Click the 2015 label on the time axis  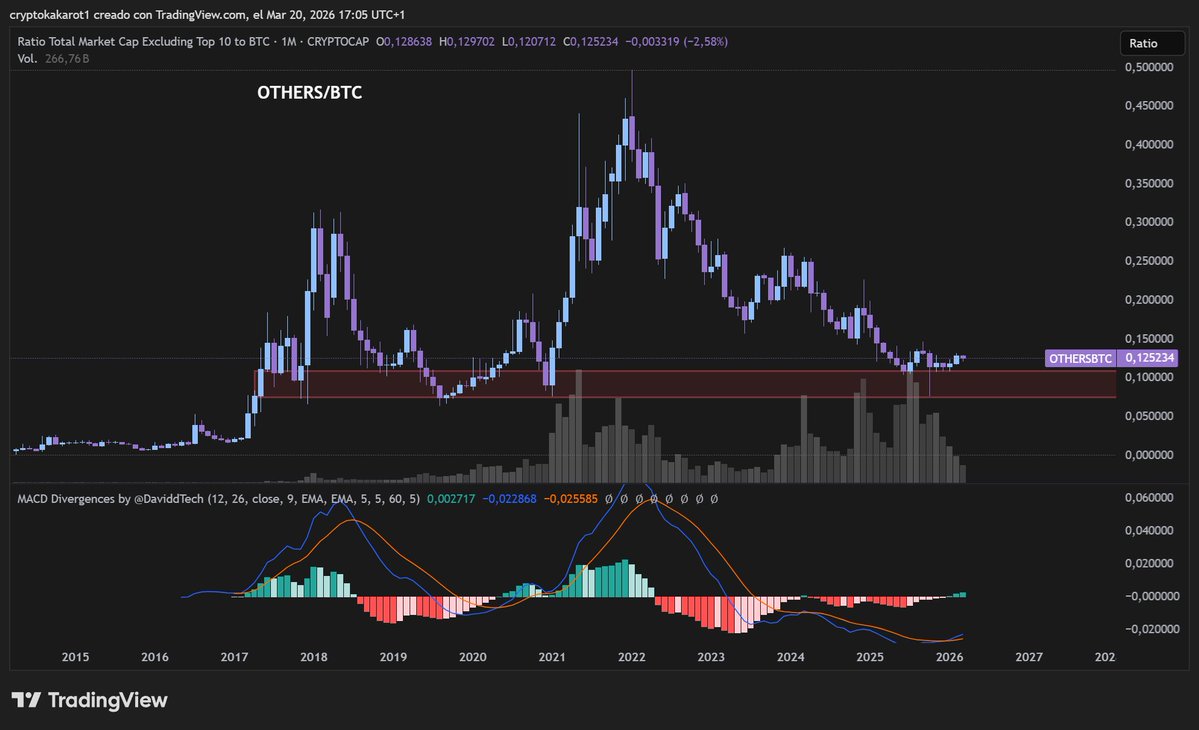pos(75,657)
